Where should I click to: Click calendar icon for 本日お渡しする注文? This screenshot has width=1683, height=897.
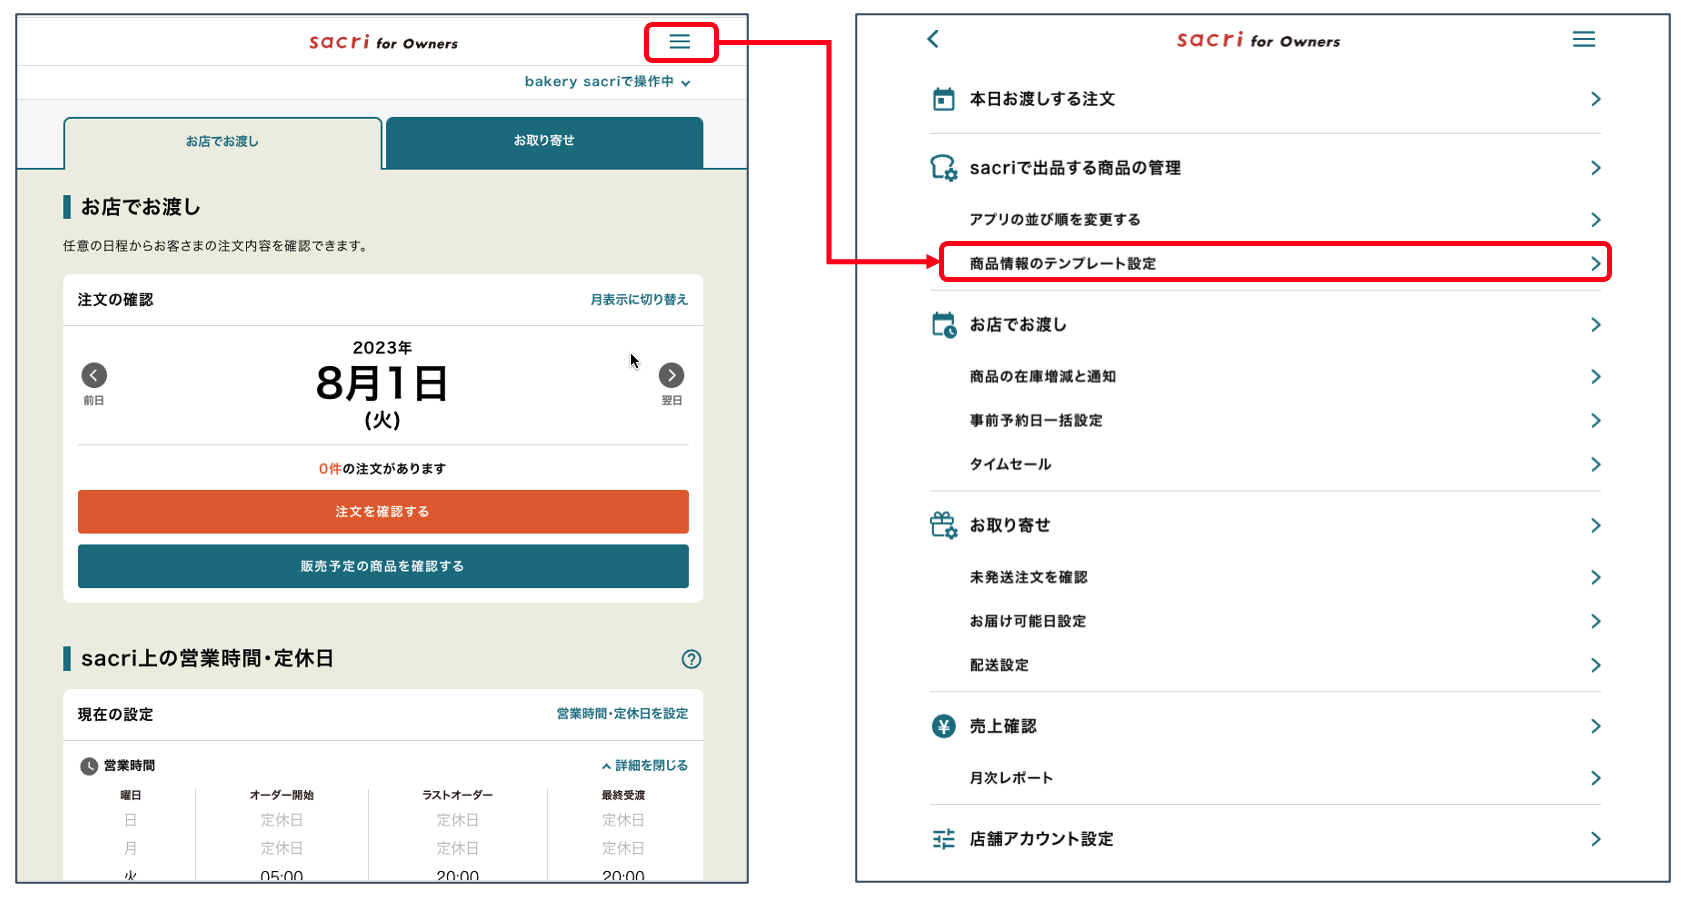(943, 99)
